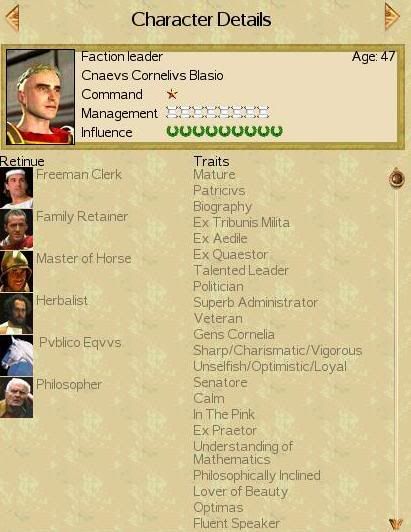Select the Ex Praetor trait
Image resolution: width=411 pixels, height=532 pixels.
pyautogui.click(x=225, y=430)
